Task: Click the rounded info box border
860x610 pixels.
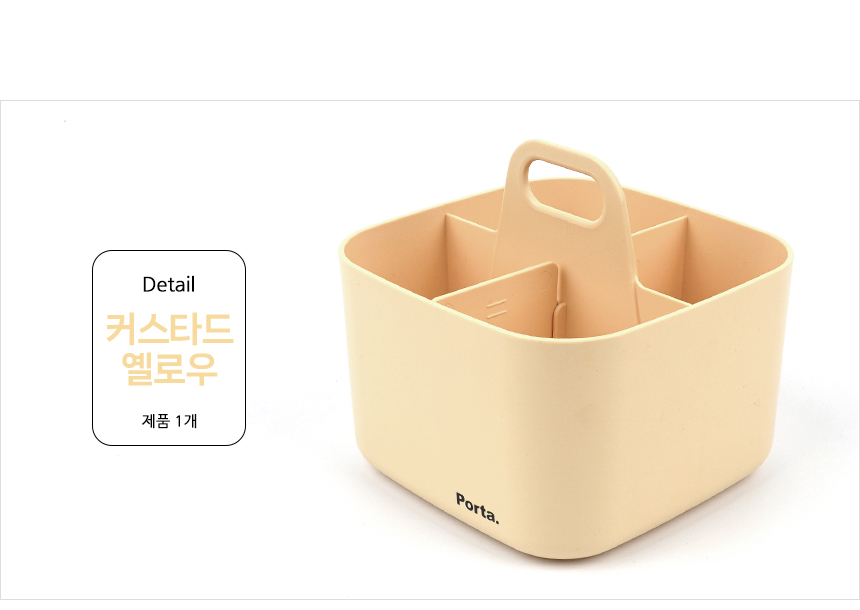Action: click(93, 348)
